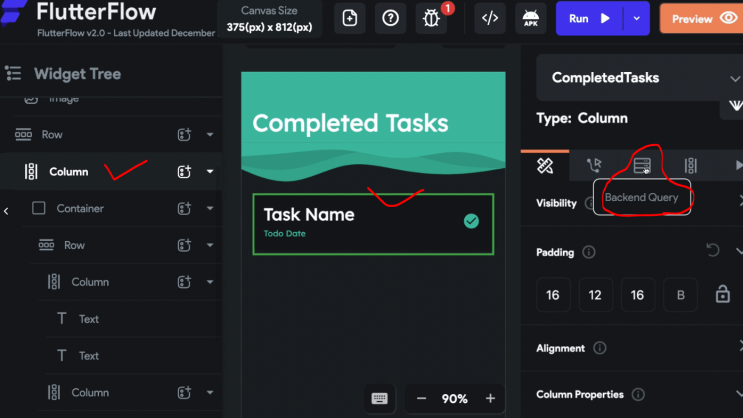743x418 pixels.
Task: Click the Completed Tasks header text
Action: 350,123
